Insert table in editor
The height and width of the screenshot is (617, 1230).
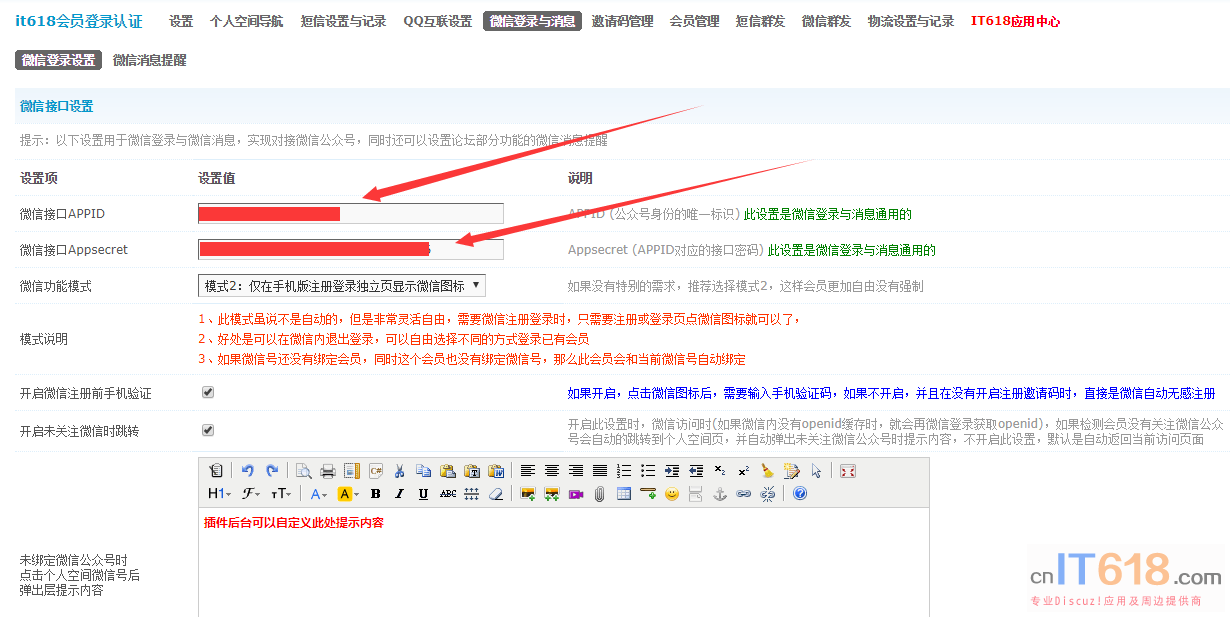point(624,494)
